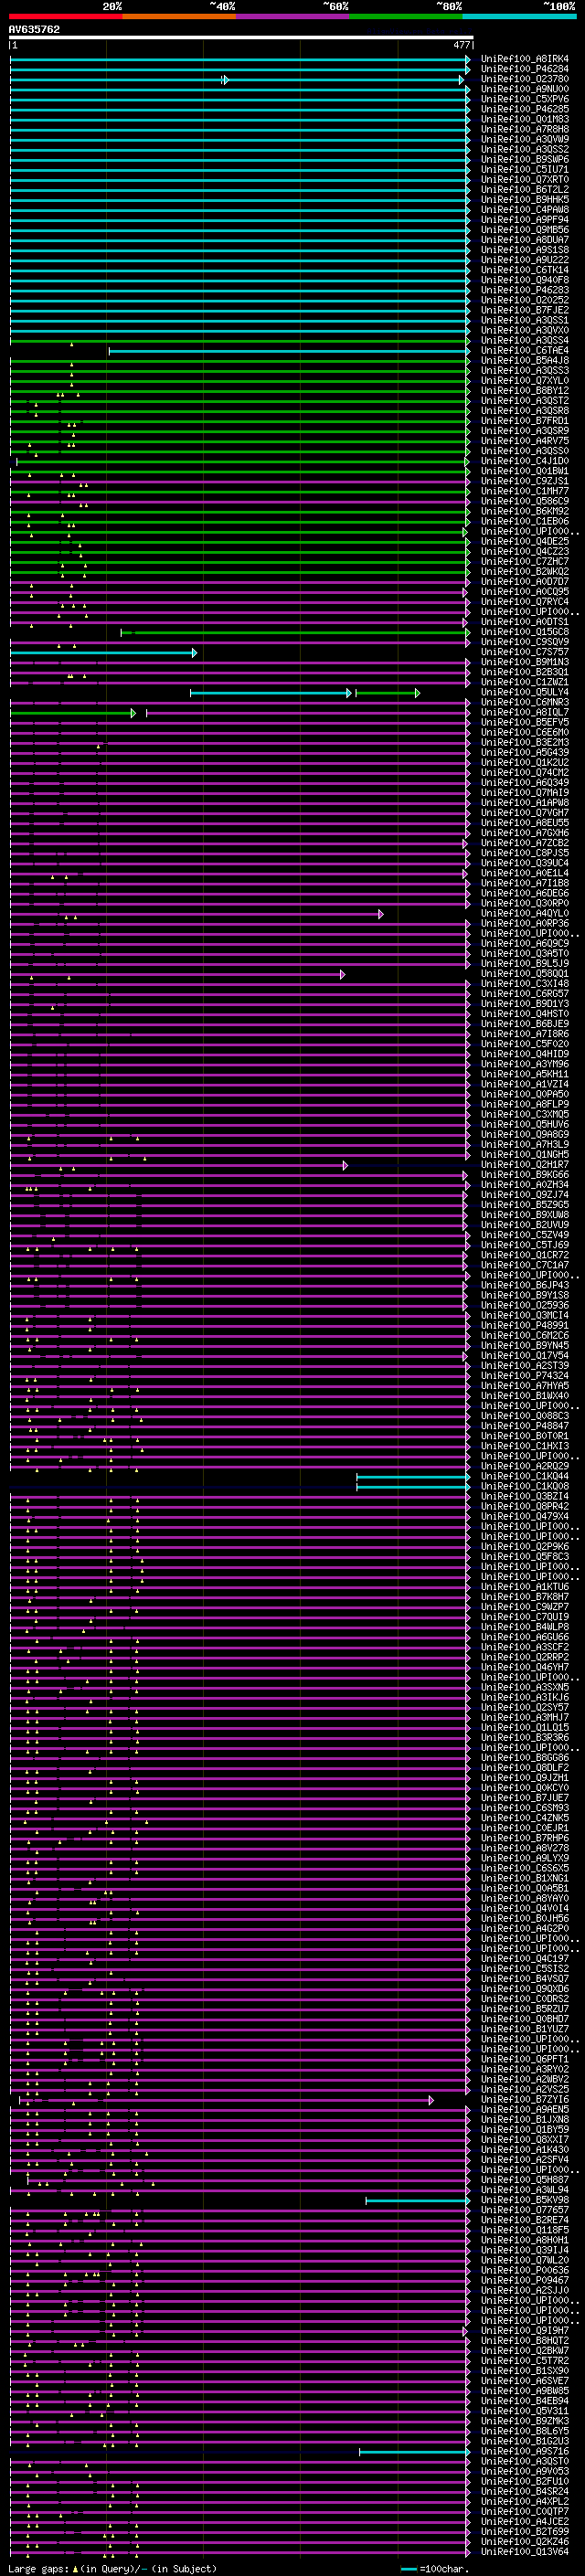Select label UniRef100_Q5ULY4
This screenshot has width=585, height=2576.
[x=525, y=692]
